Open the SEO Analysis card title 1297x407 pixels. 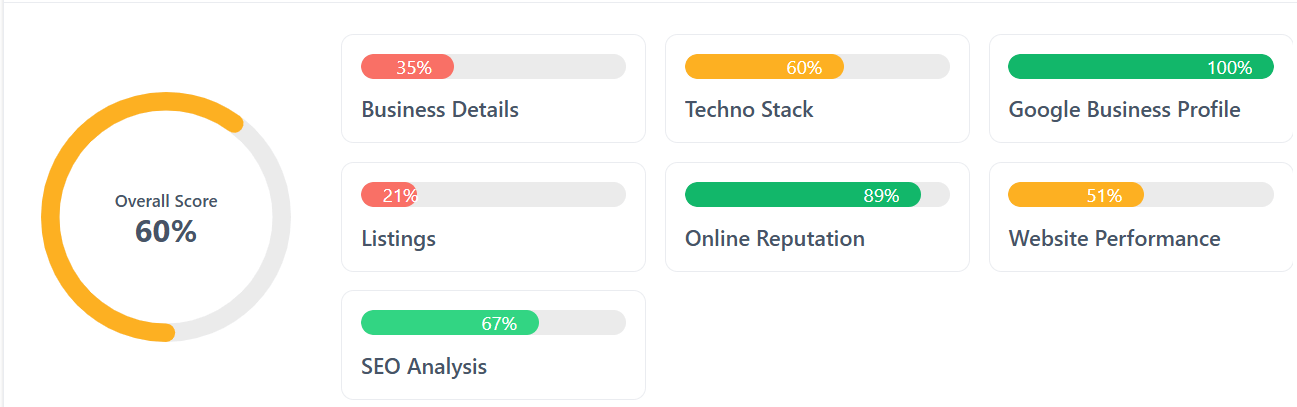point(424,367)
